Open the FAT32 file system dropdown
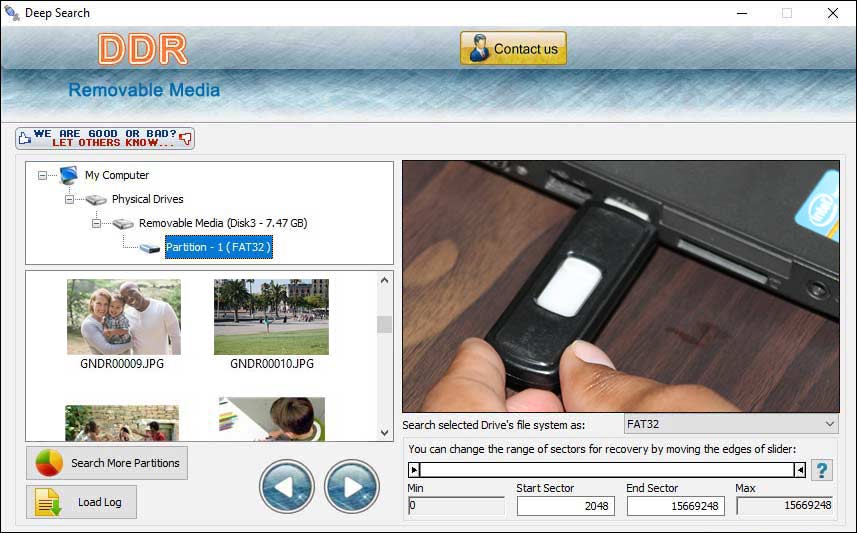The height and width of the screenshot is (533, 857). tap(731, 424)
